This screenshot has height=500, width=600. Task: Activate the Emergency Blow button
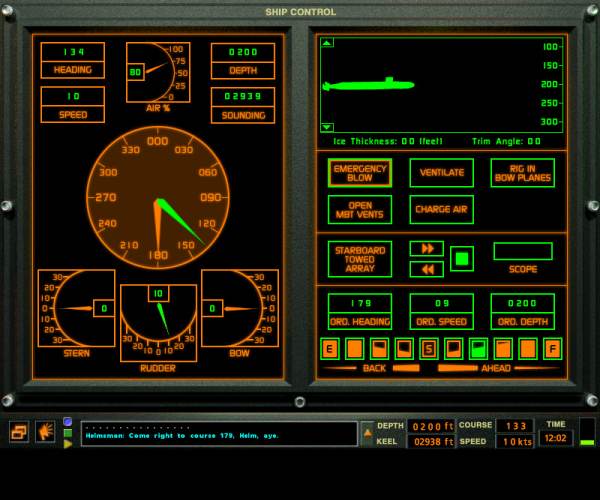[360, 173]
